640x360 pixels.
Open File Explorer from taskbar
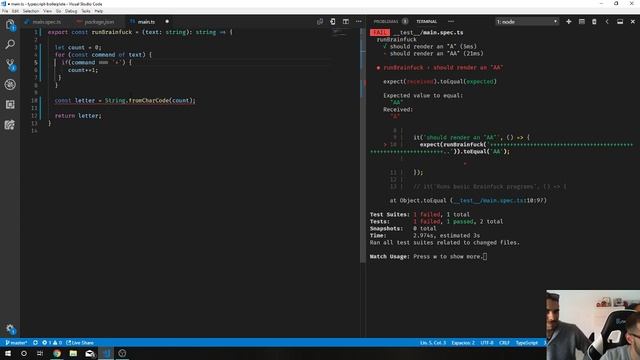(73, 353)
